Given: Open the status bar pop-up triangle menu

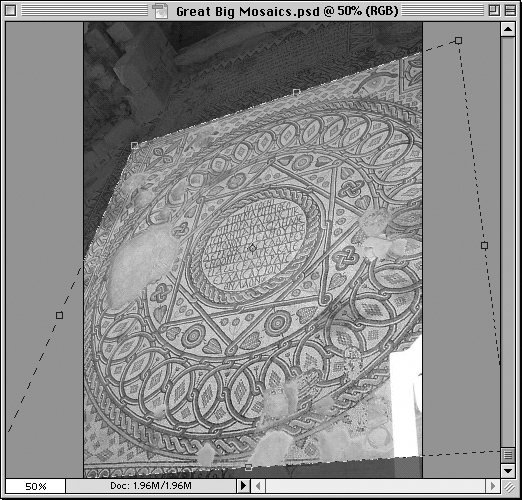Looking at the screenshot, I should 243,486.
